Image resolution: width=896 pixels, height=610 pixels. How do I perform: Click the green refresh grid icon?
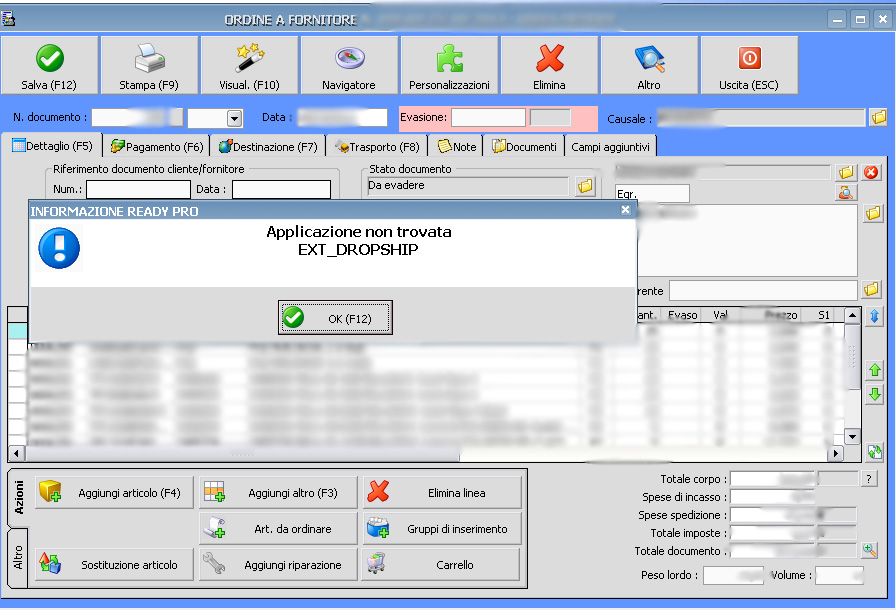[875, 452]
